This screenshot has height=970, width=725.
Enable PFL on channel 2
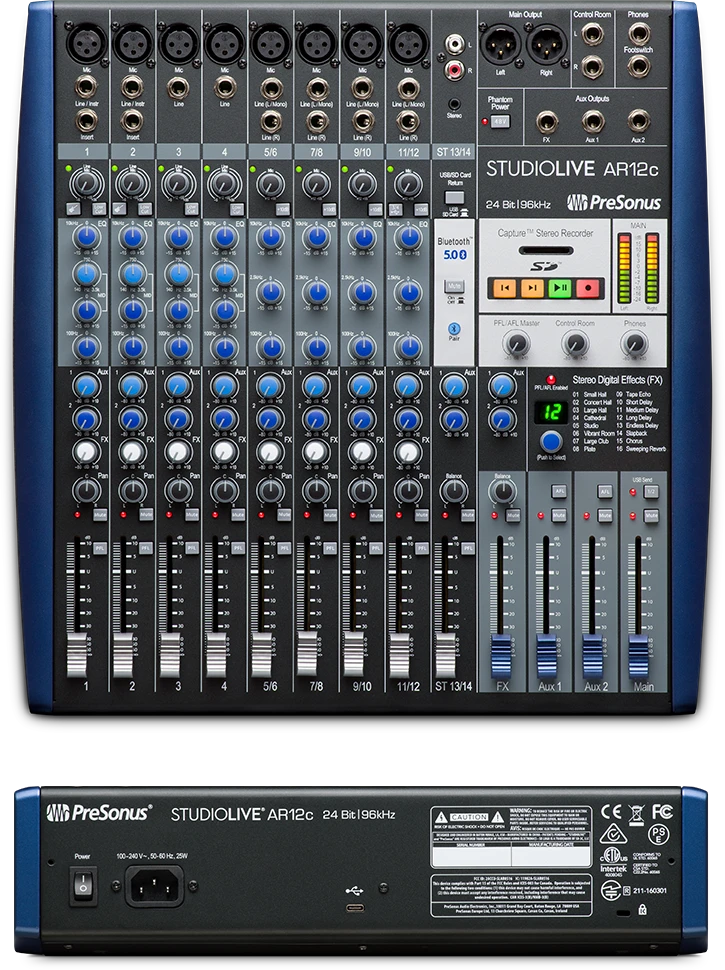[145, 548]
